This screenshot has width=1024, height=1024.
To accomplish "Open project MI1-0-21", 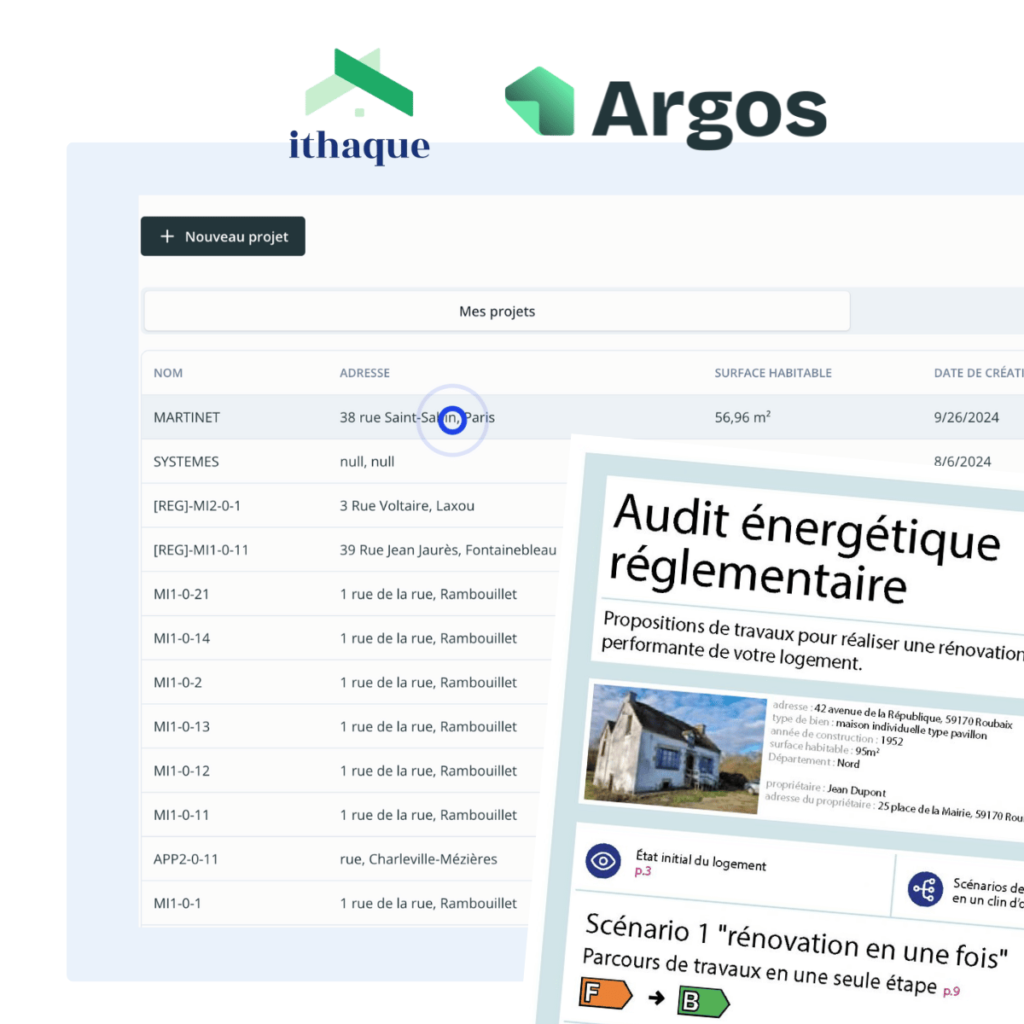I will tap(182, 594).
